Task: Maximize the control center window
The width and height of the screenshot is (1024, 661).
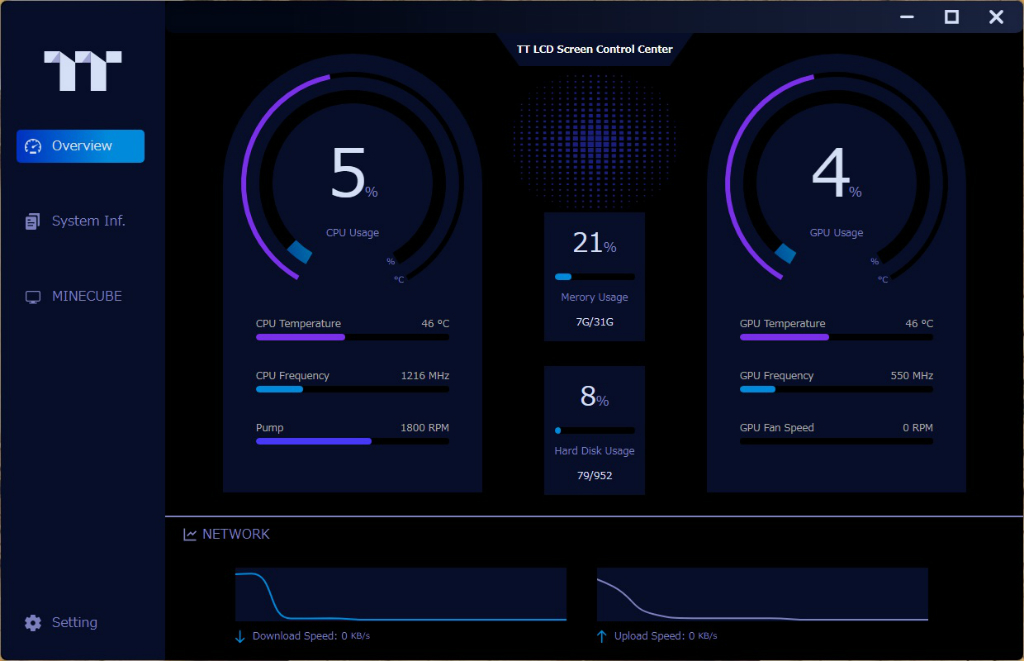Action: point(952,17)
